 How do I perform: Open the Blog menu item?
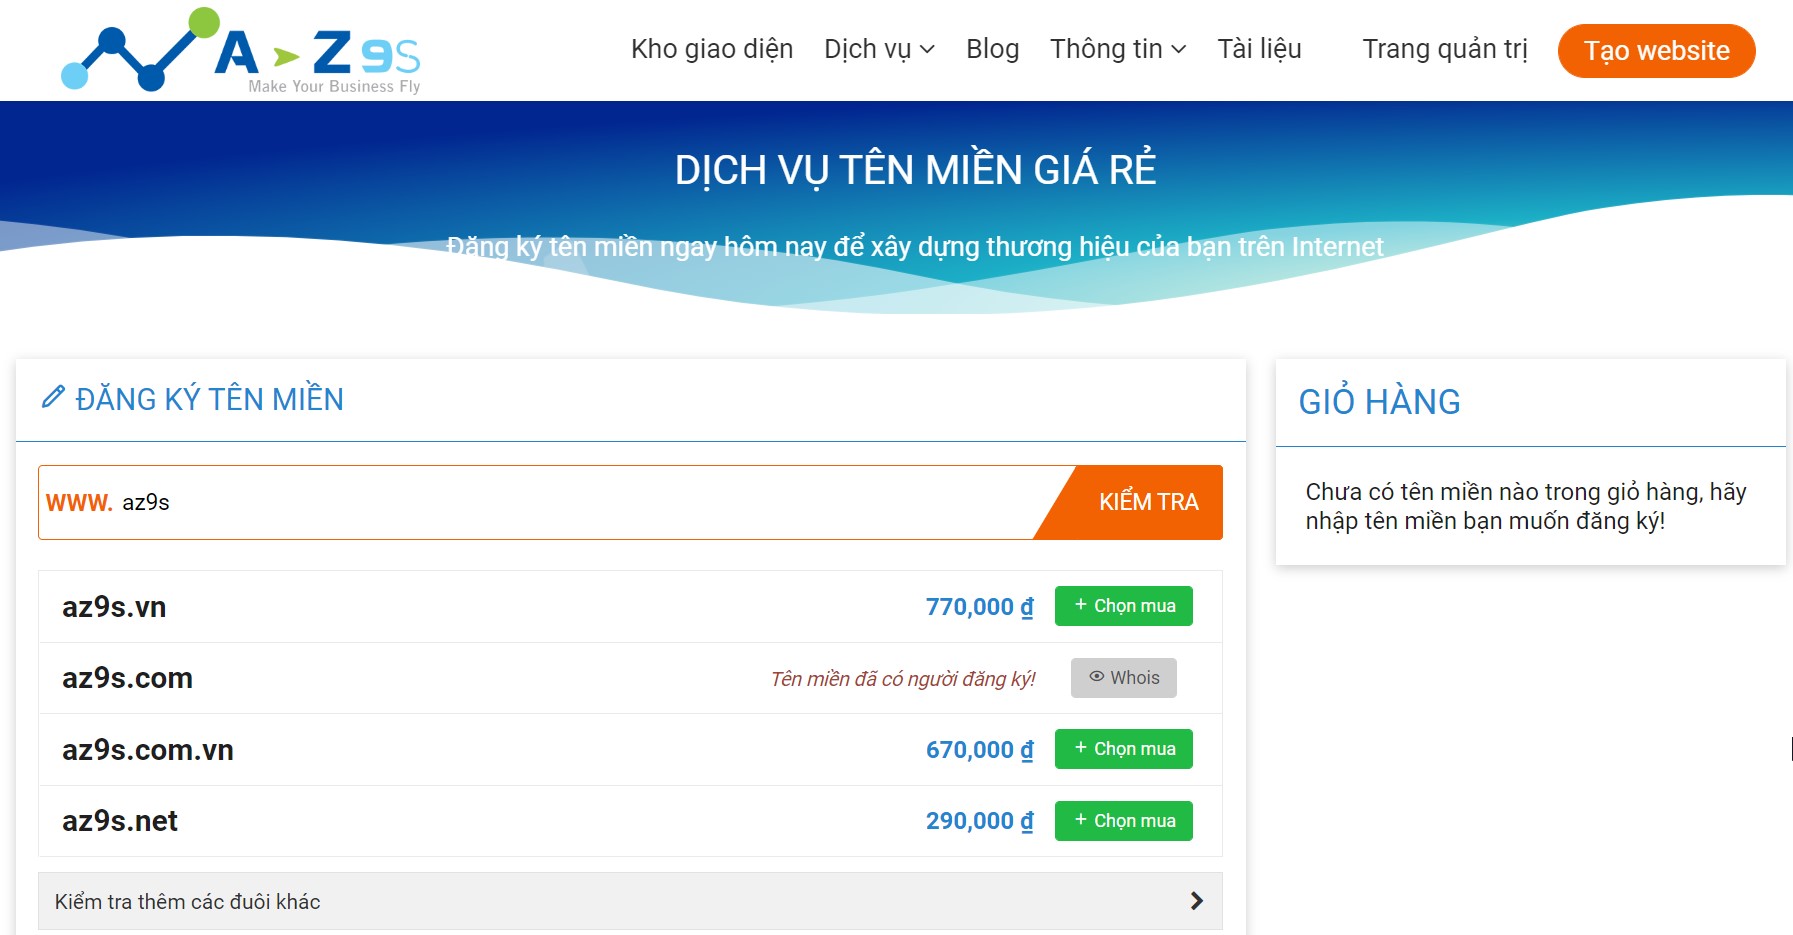coord(992,48)
